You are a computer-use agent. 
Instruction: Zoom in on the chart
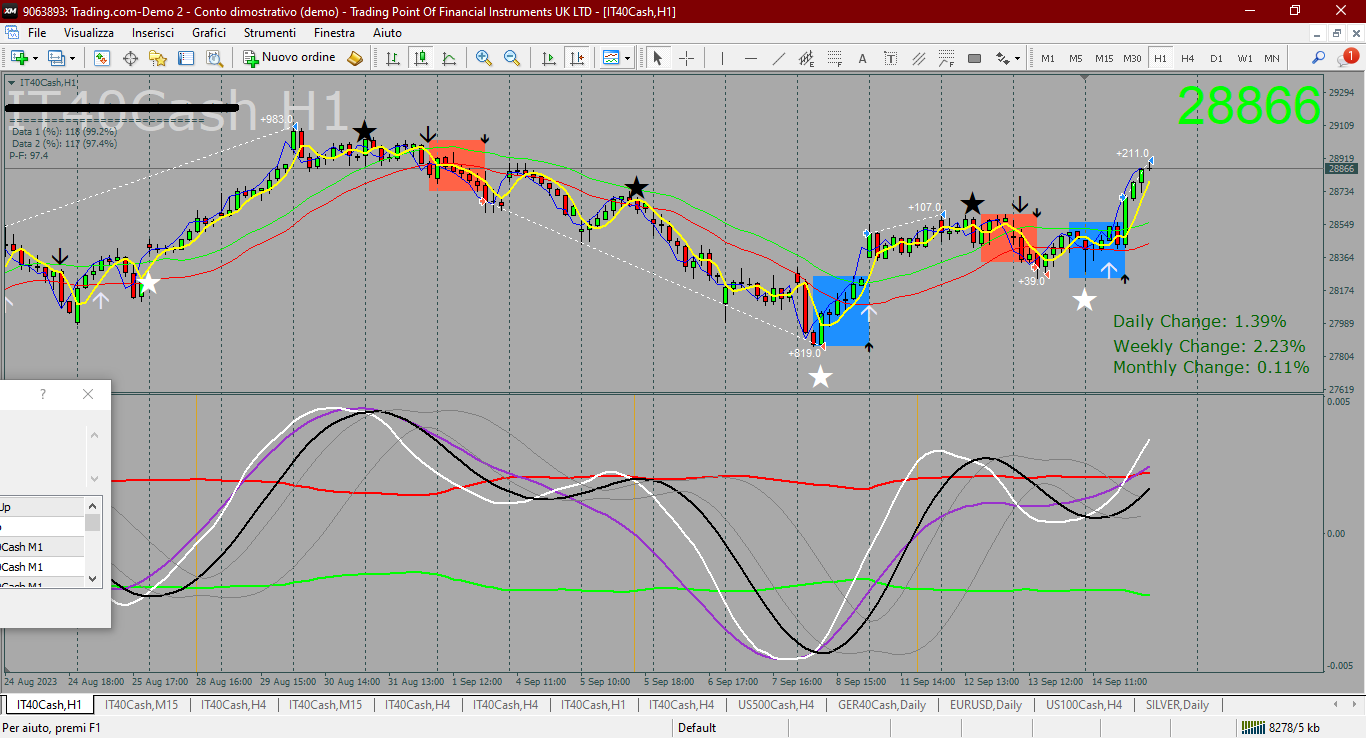[x=484, y=58]
